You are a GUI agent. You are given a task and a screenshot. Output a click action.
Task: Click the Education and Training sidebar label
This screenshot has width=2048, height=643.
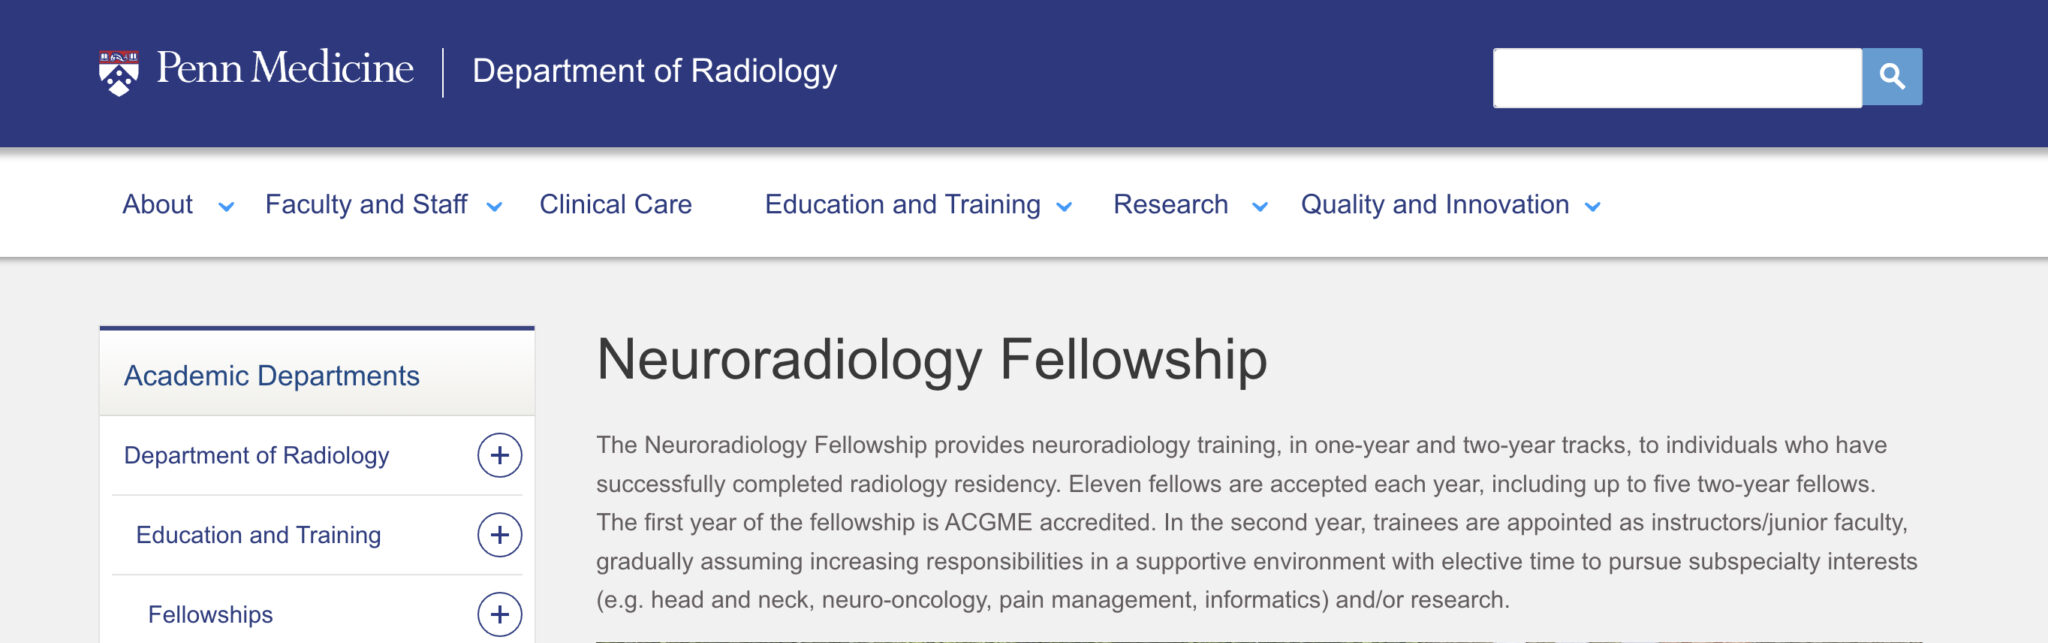click(x=258, y=534)
